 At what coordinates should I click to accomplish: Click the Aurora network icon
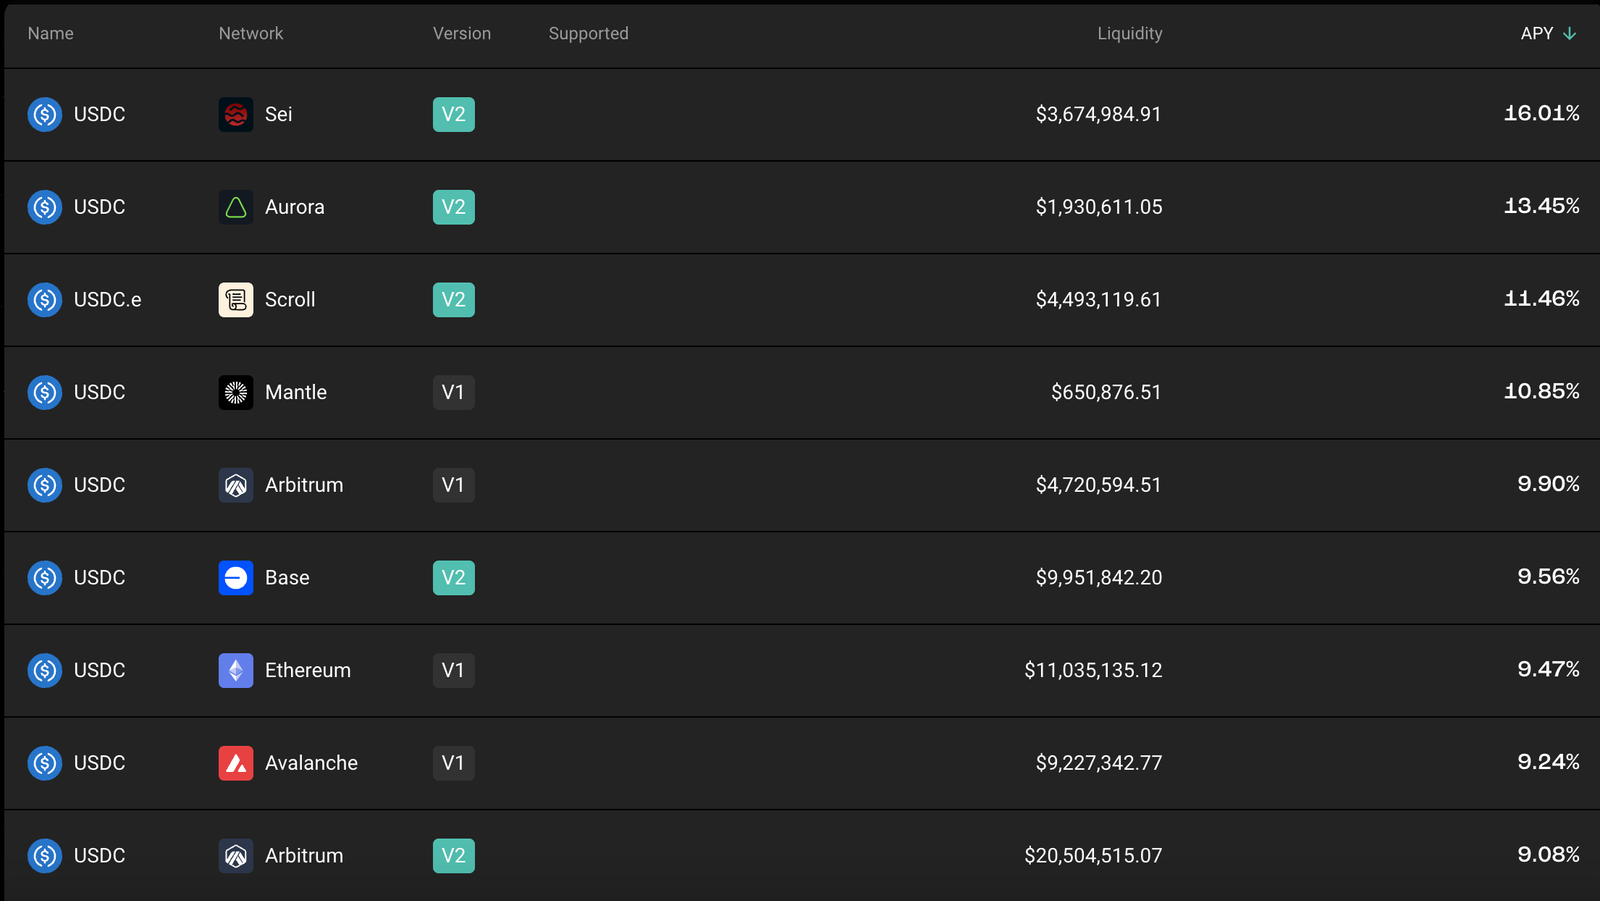(x=236, y=207)
